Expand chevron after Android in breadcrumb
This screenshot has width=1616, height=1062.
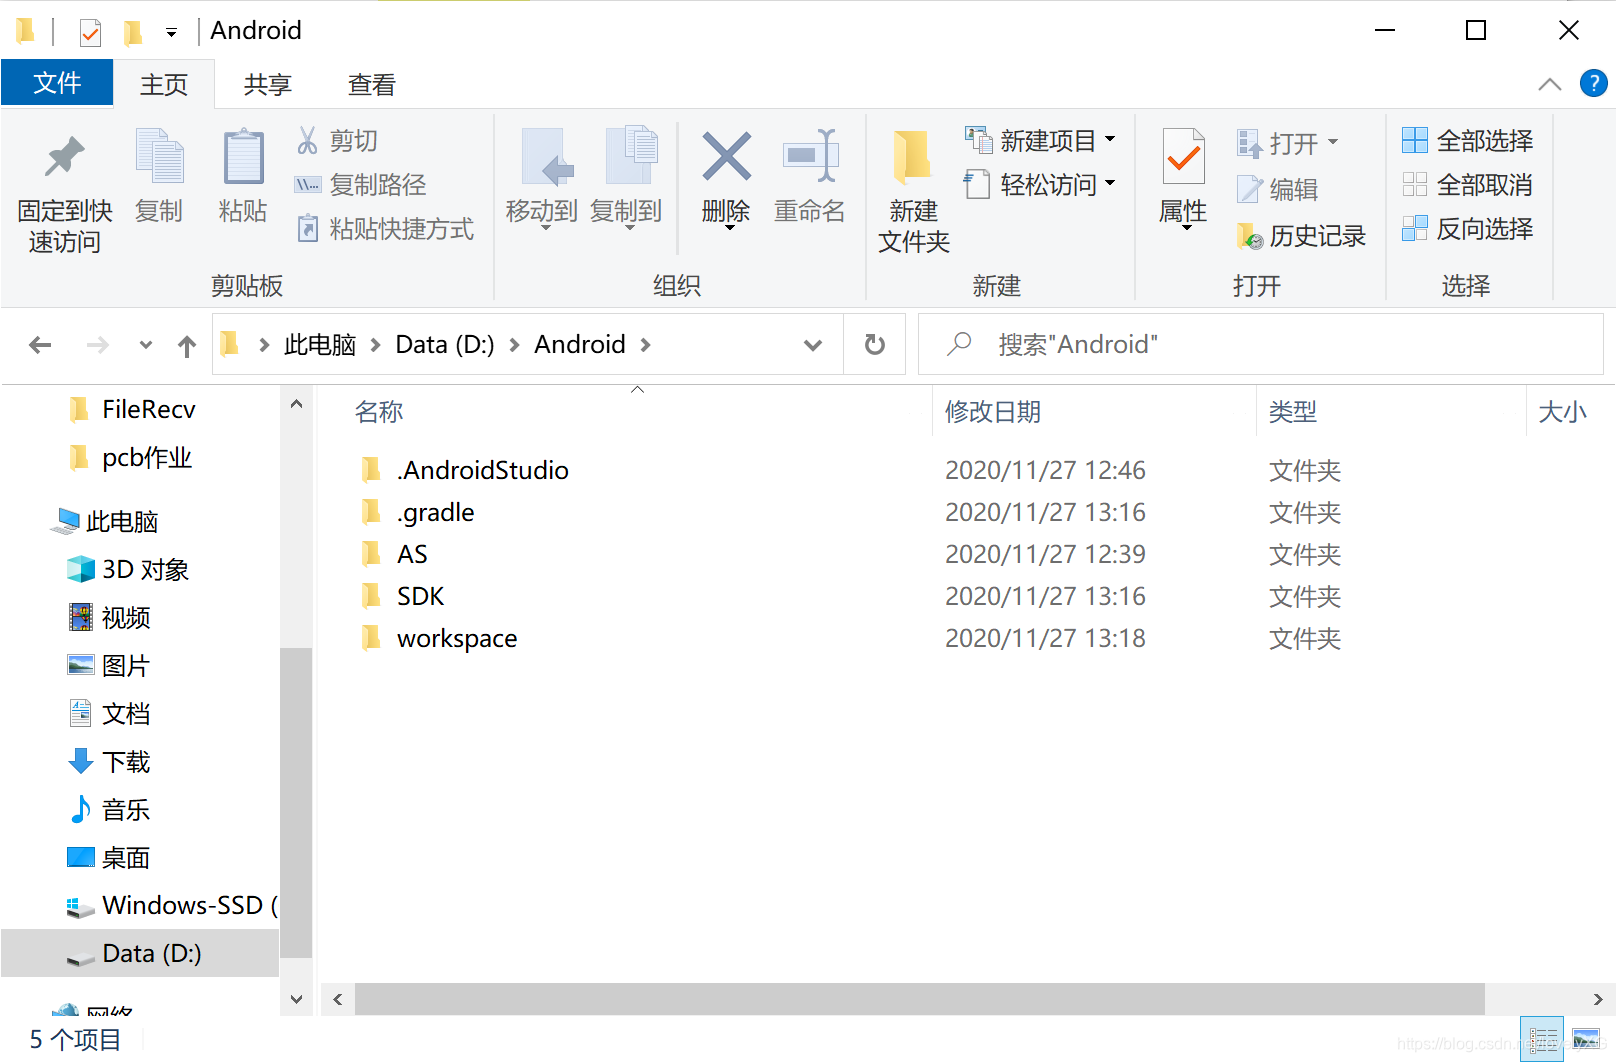(x=645, y=346)
